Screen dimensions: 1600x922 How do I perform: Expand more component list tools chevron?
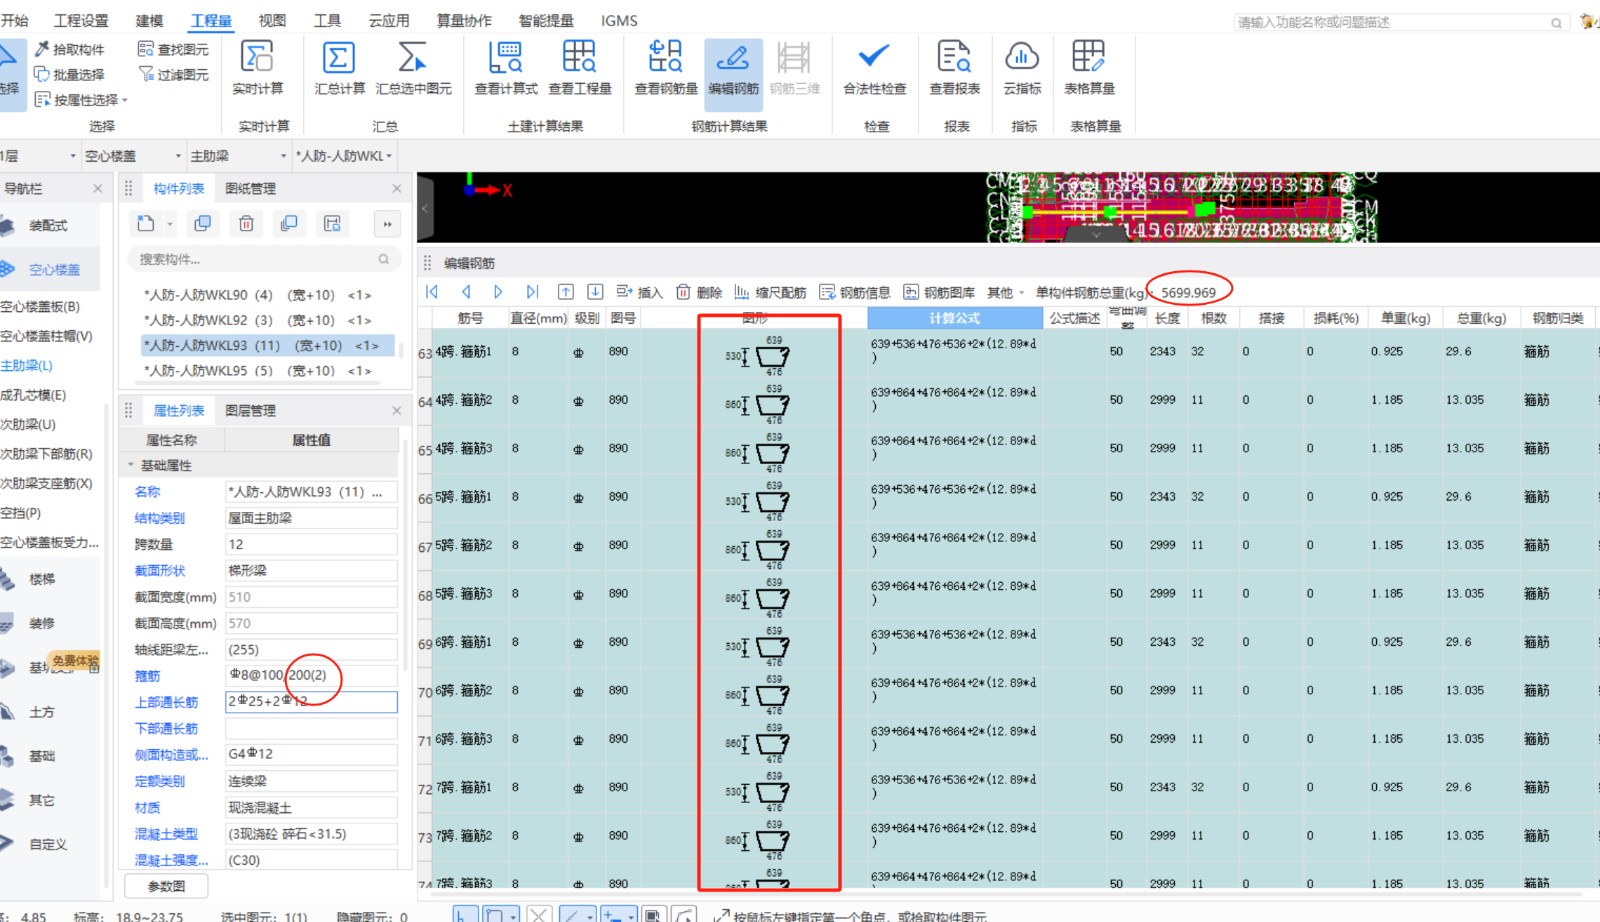pos(387,224)
